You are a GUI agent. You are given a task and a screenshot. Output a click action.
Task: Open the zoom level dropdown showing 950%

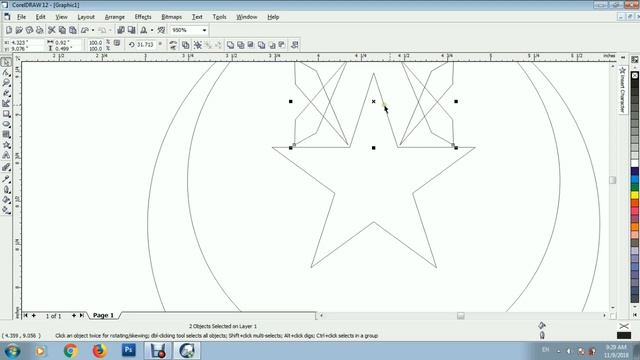click(x=204, y=30)
